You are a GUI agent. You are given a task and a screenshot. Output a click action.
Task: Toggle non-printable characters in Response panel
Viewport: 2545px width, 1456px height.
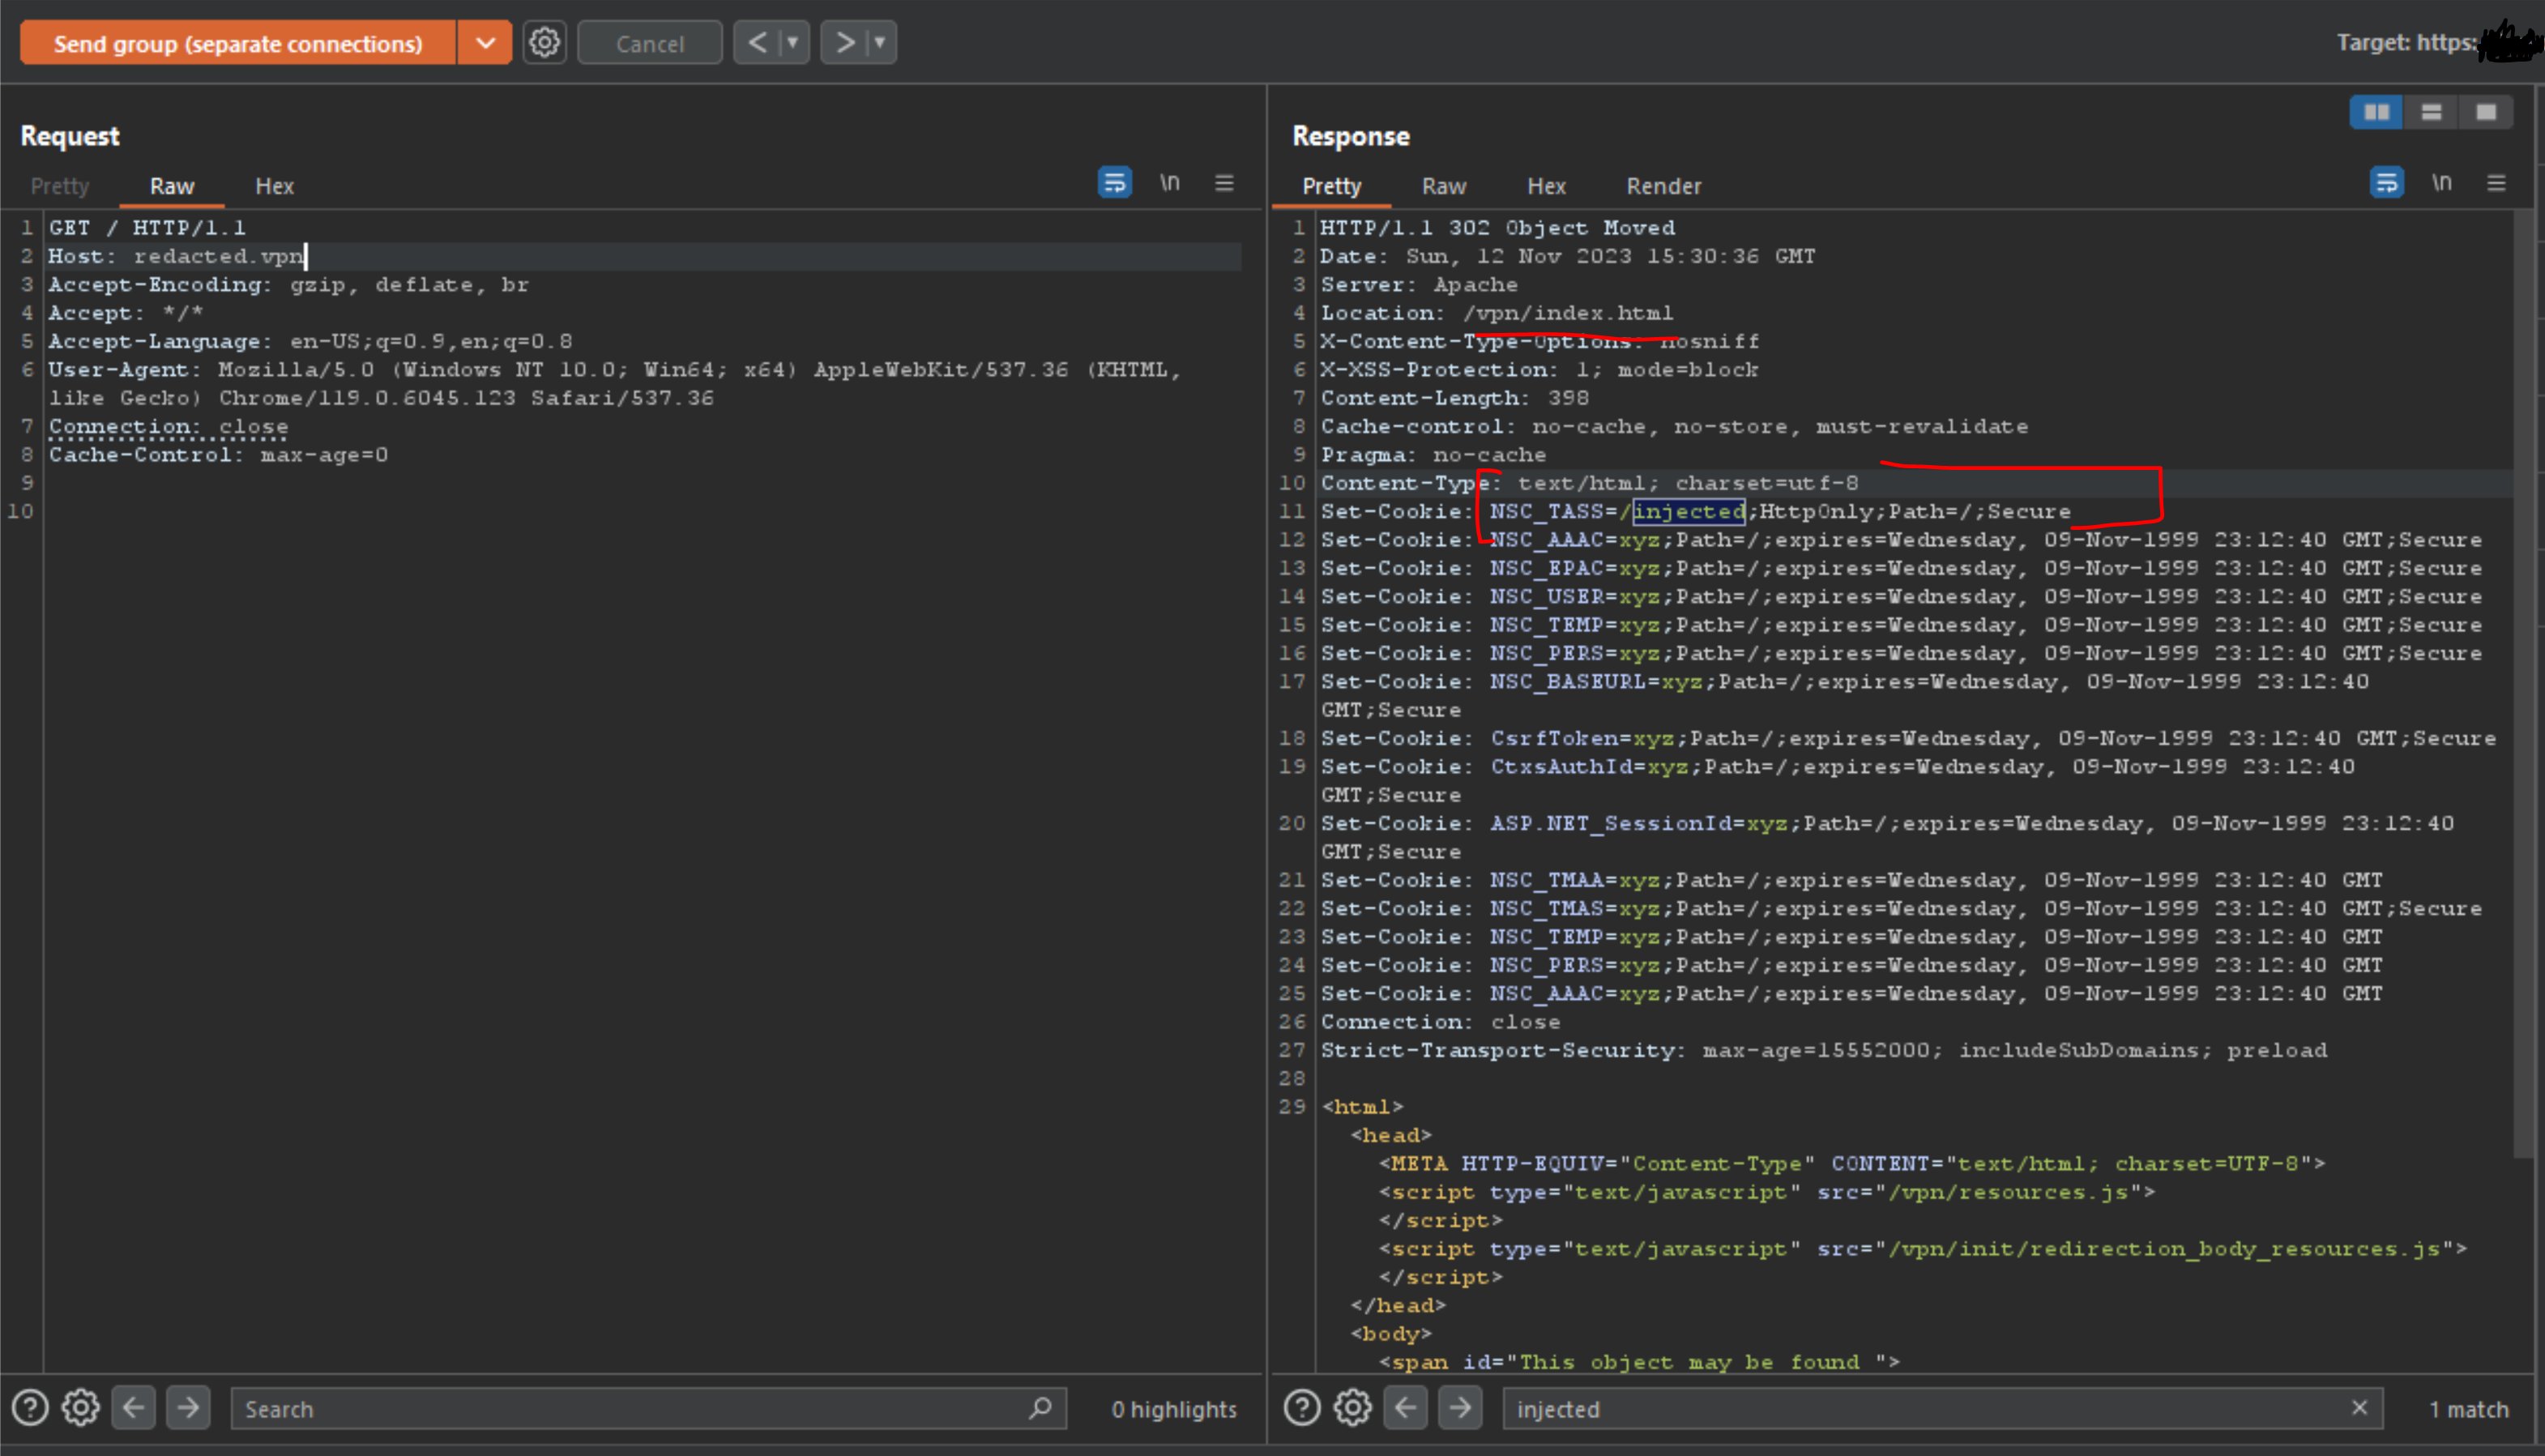pos(2442,182)
